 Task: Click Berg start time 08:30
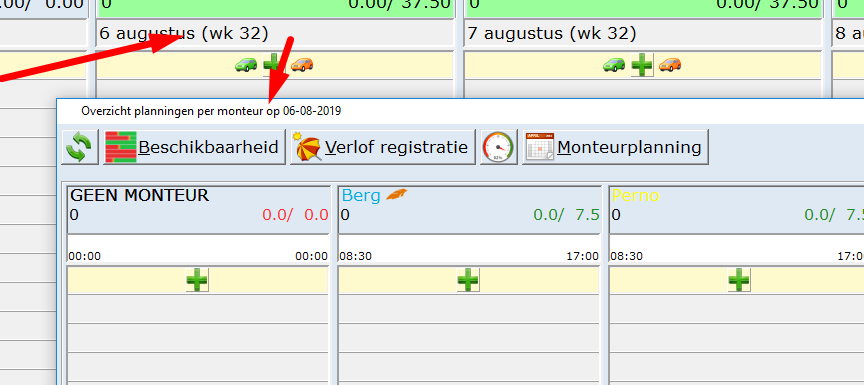[355, 256]
